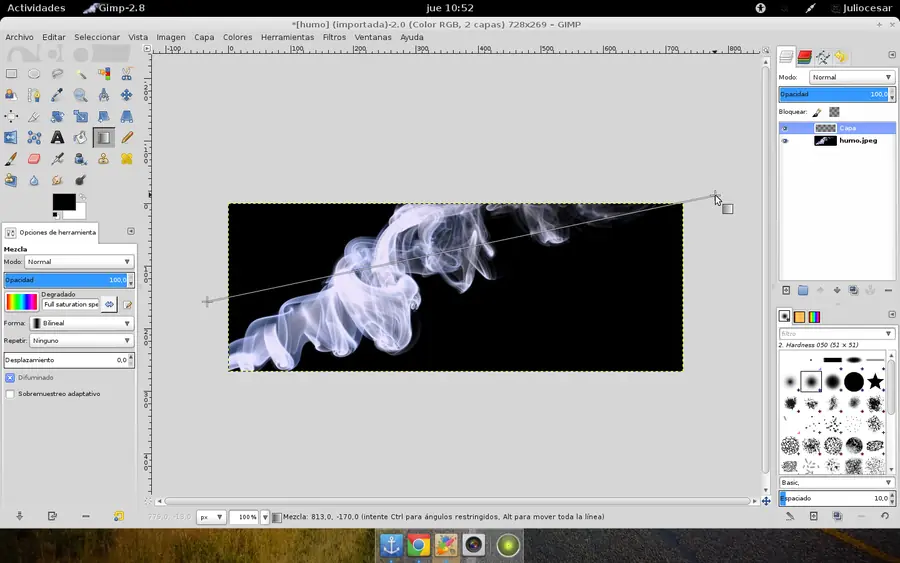The image size is (900, 563).
Task: Expand the Repetir Ninguno dropdown
Action: [80, 341]
